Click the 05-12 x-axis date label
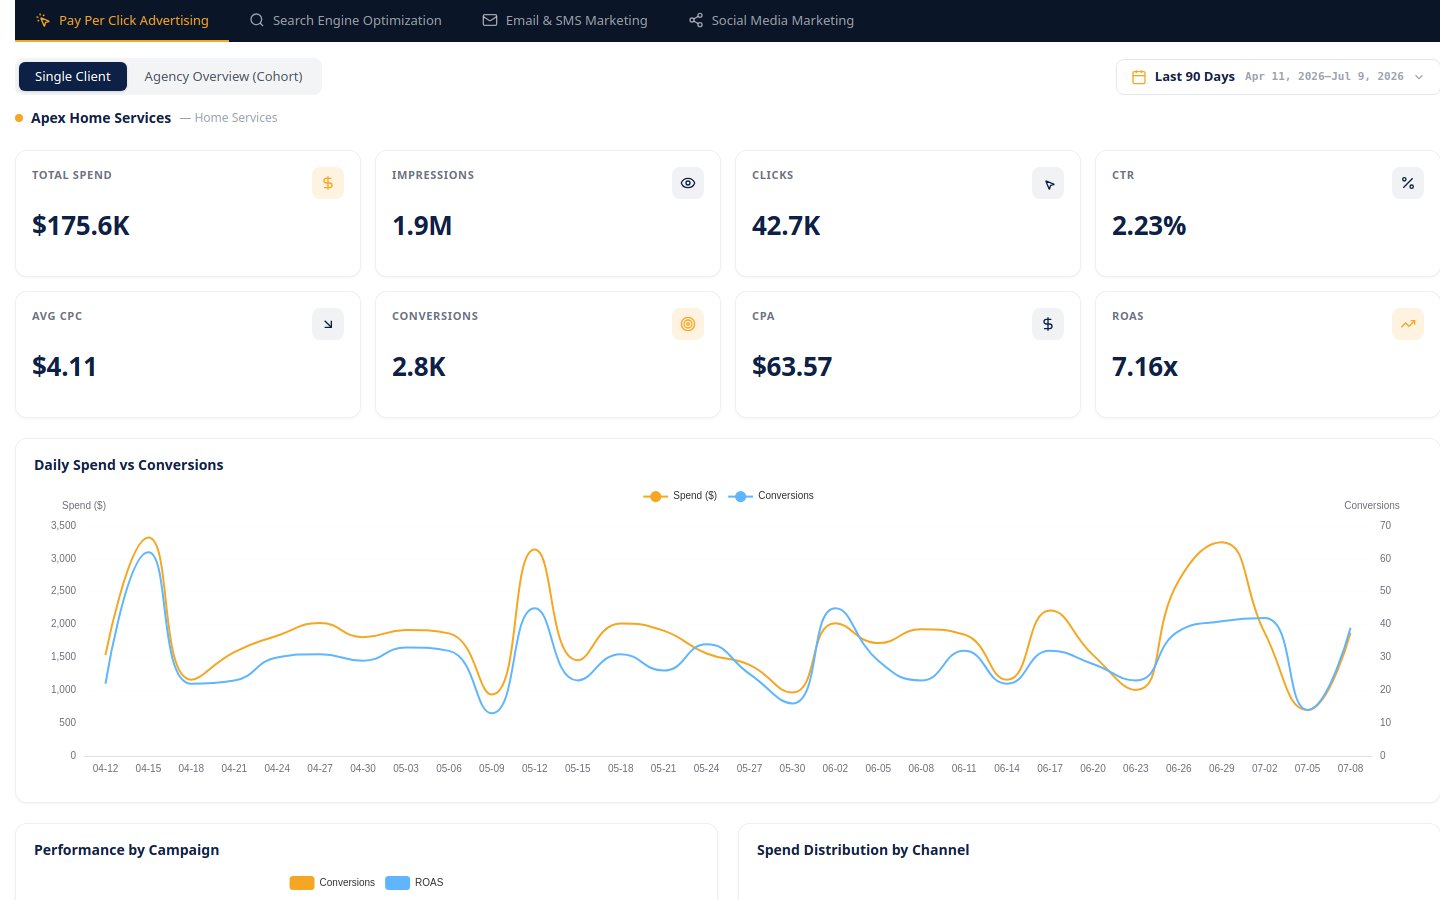 pos(535,769)
